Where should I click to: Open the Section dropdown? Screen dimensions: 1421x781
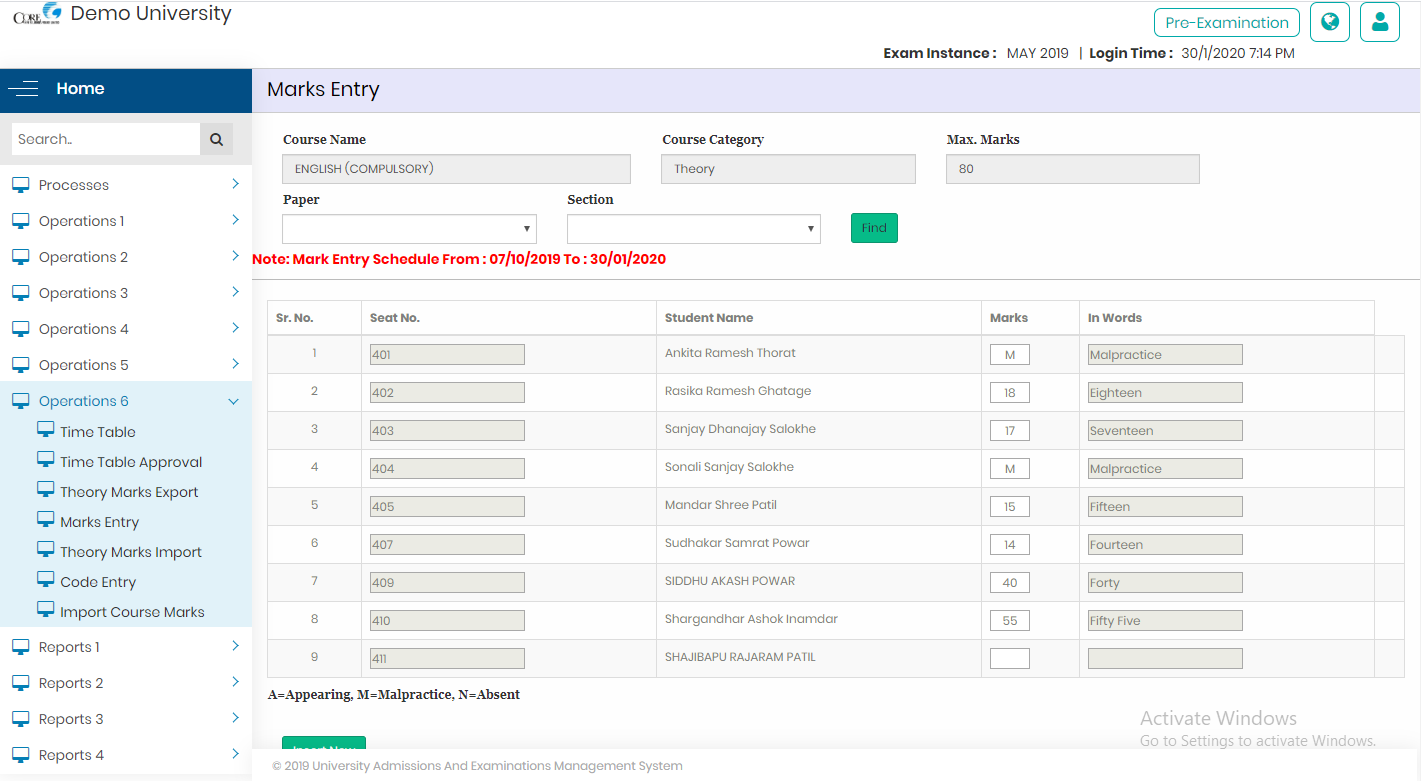click(693, 229)
